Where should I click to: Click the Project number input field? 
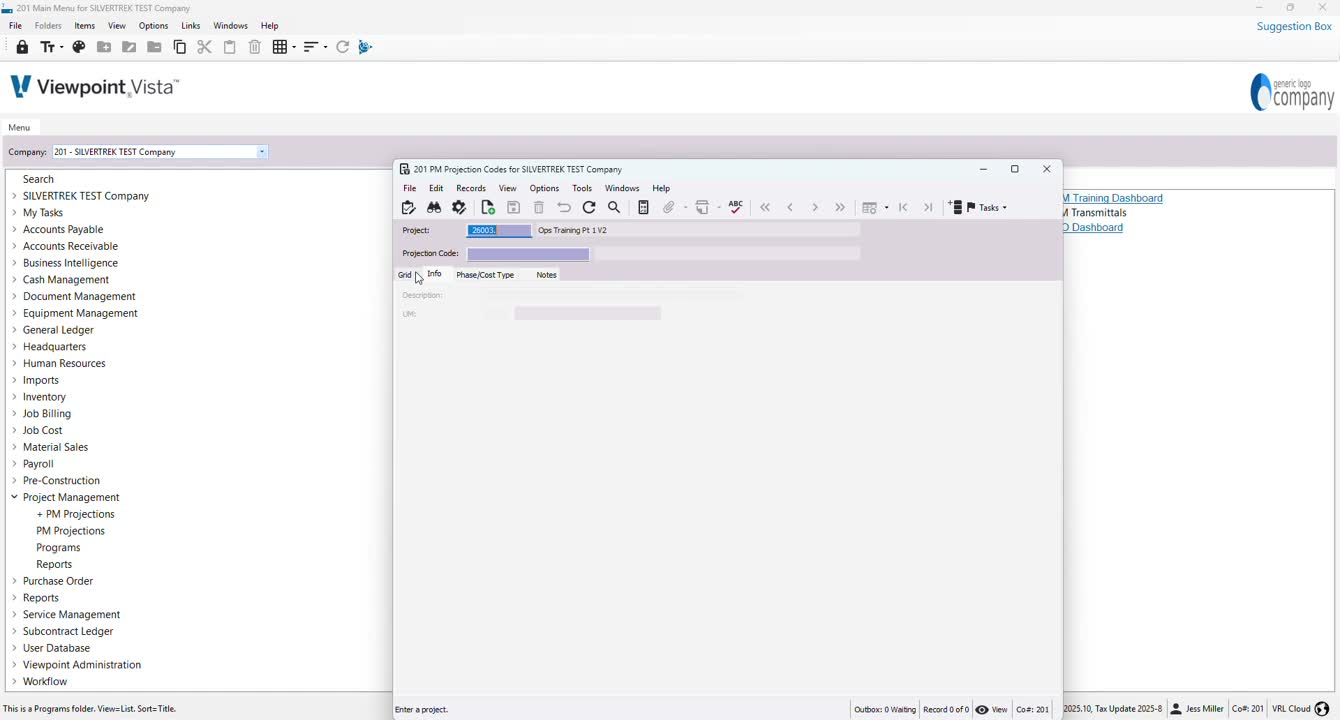tap(499, 230)
